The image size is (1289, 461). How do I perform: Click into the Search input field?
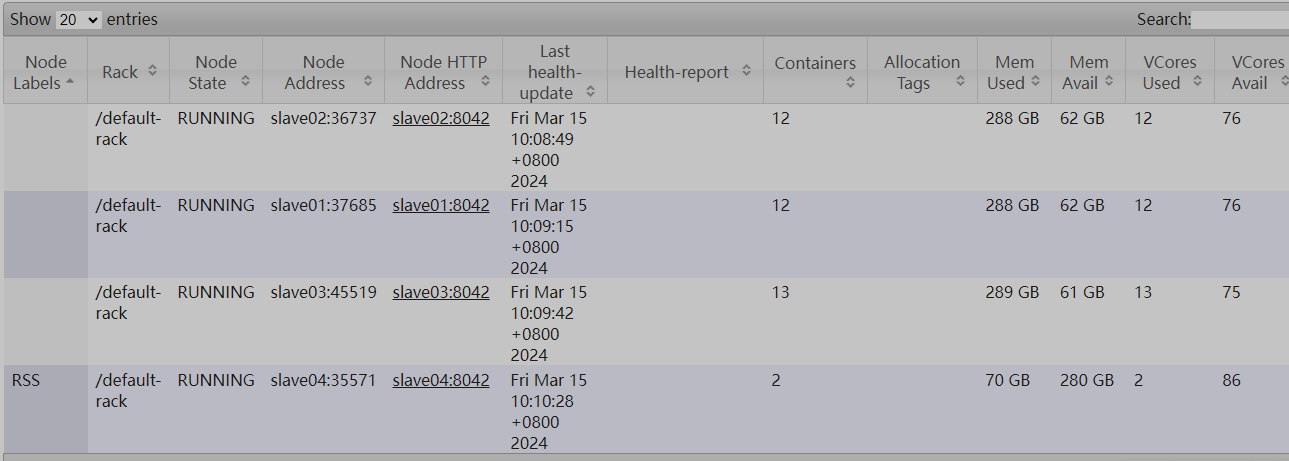point(1239,19)
